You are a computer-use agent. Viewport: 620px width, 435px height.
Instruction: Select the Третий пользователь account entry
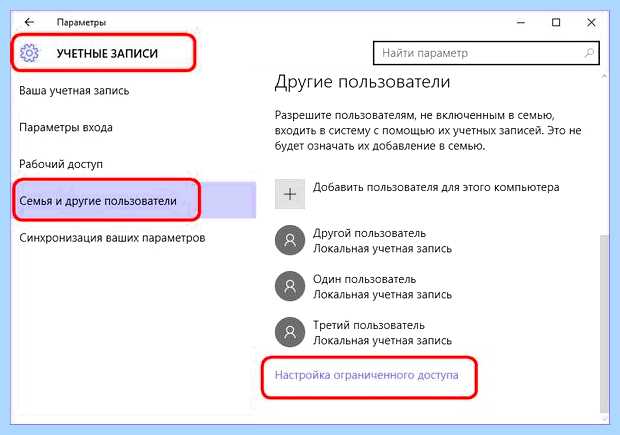pos(363,332)
